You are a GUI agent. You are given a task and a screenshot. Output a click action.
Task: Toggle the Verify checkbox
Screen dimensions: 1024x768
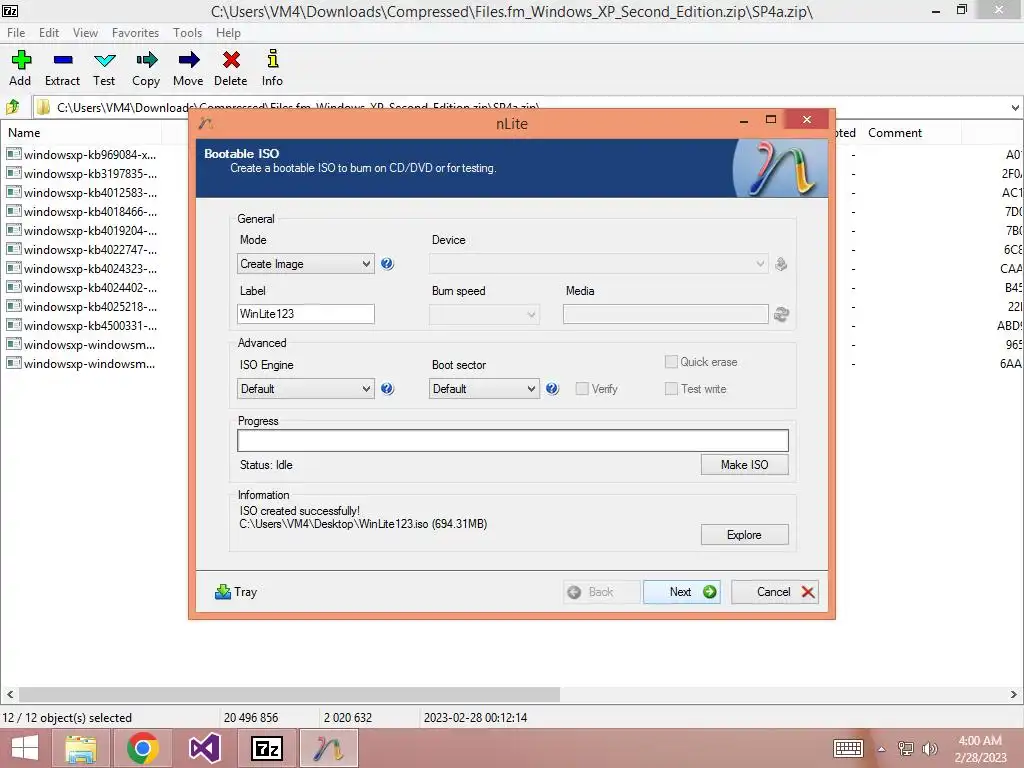(x=582, y=389)
